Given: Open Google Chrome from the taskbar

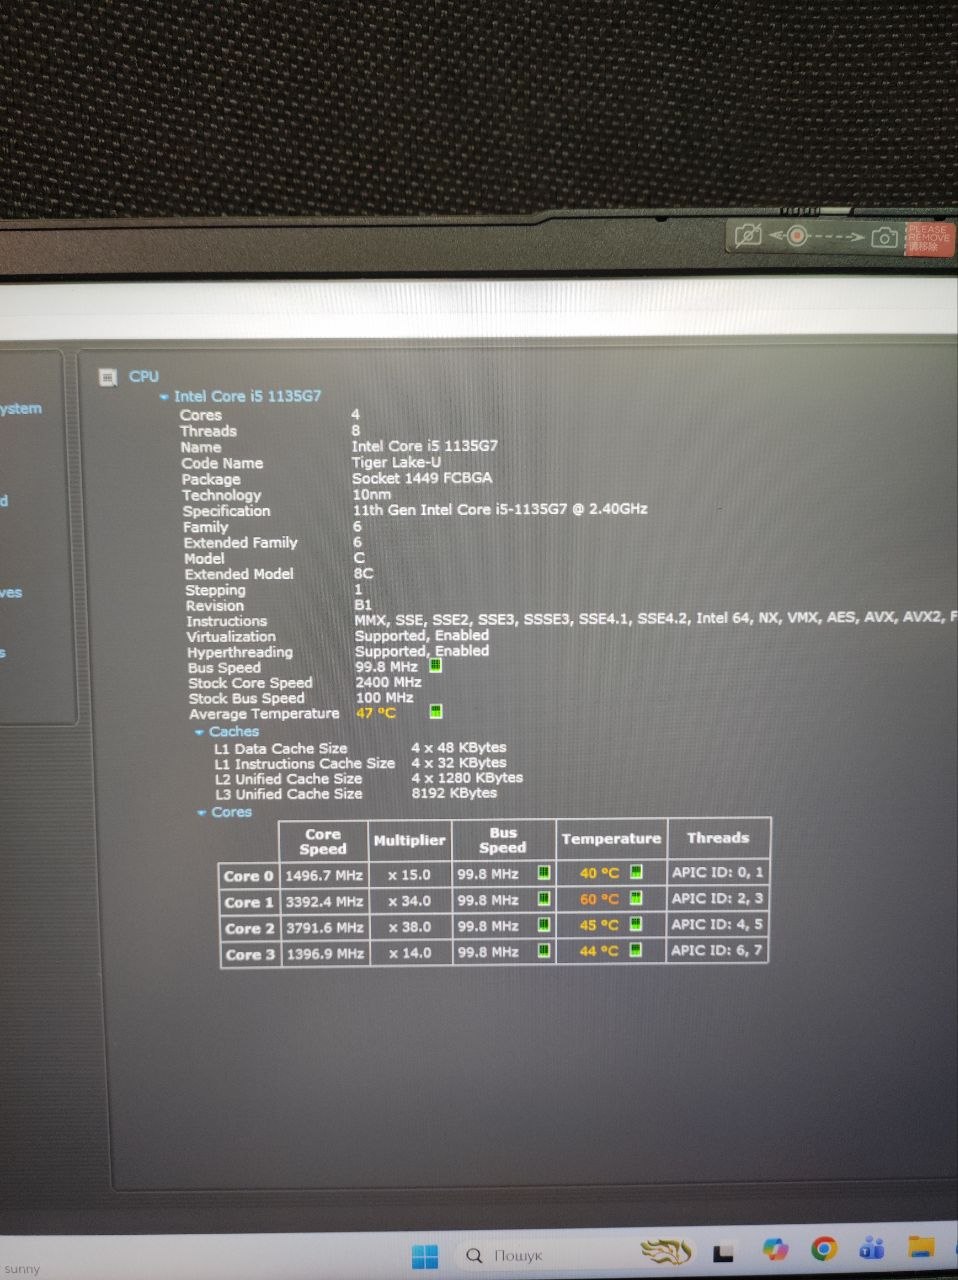Looking at the screenshot, I should (x=824, y=1248).
